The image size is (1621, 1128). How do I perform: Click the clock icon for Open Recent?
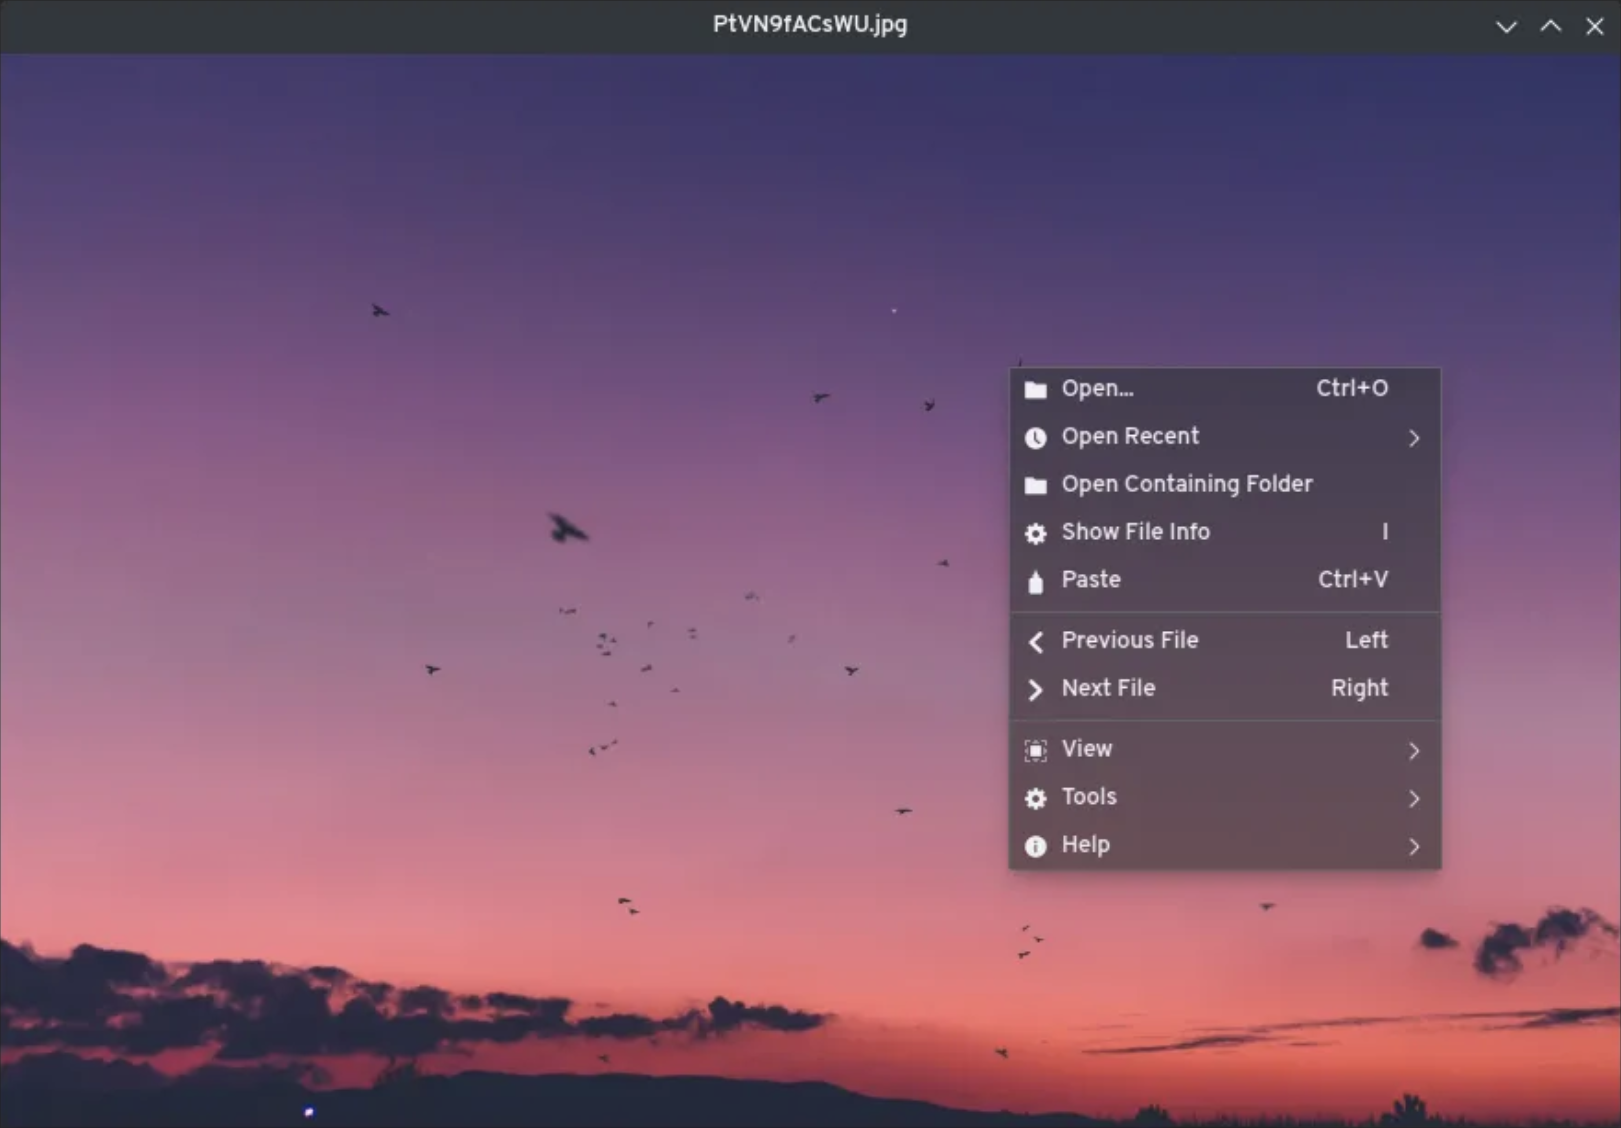click(1036, 437)
